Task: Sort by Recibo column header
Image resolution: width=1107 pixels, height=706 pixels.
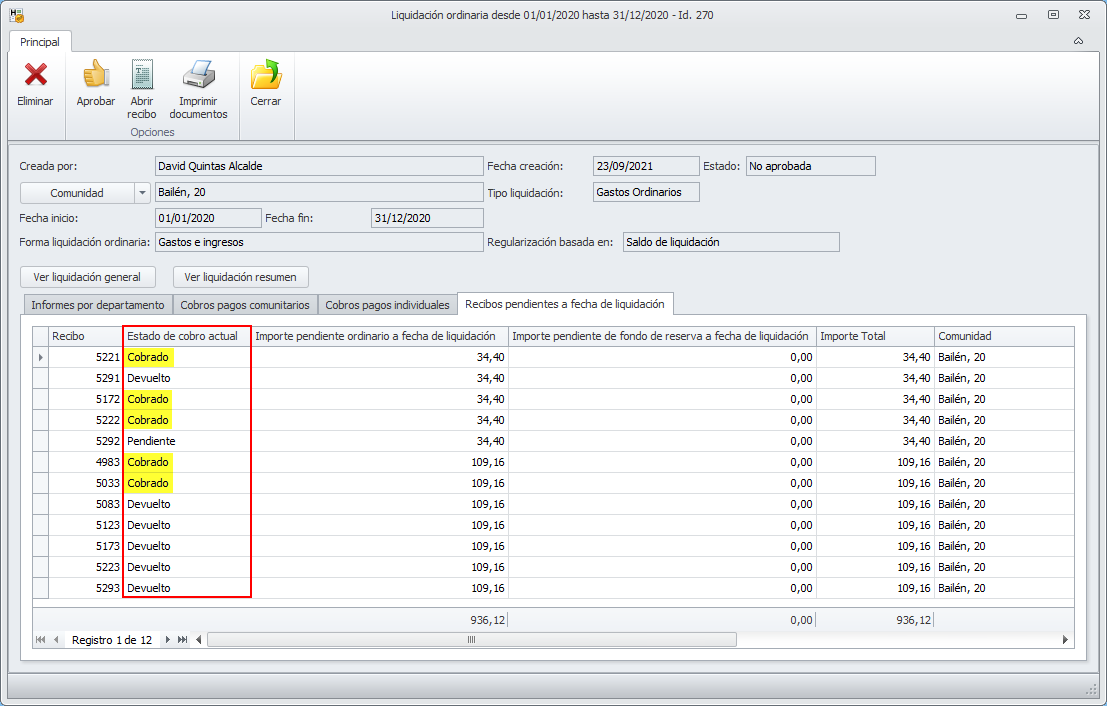Action: click(x=85, y=336)
